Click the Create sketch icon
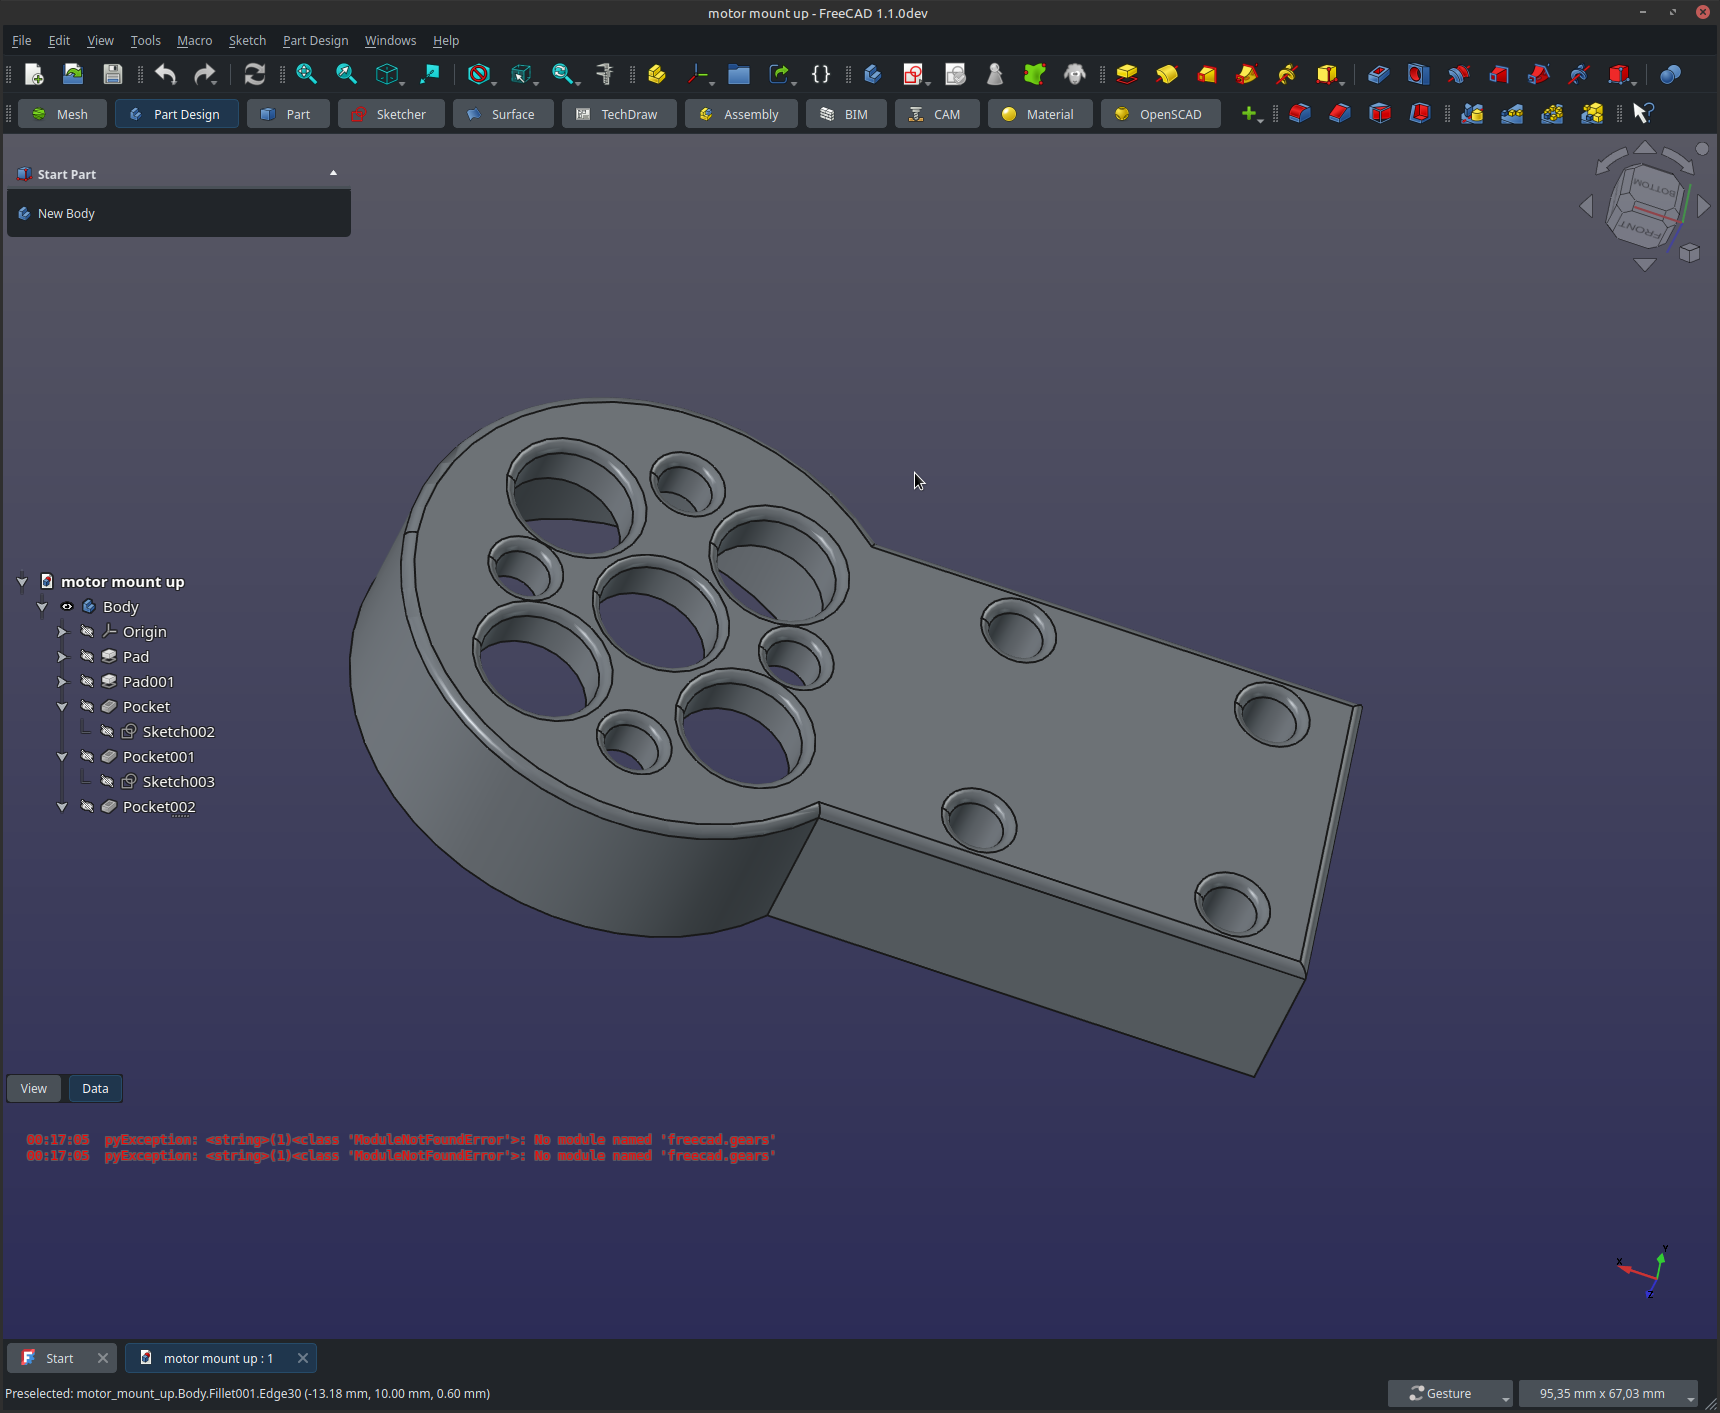The image size is (1720, 1413). pos(912,74)
